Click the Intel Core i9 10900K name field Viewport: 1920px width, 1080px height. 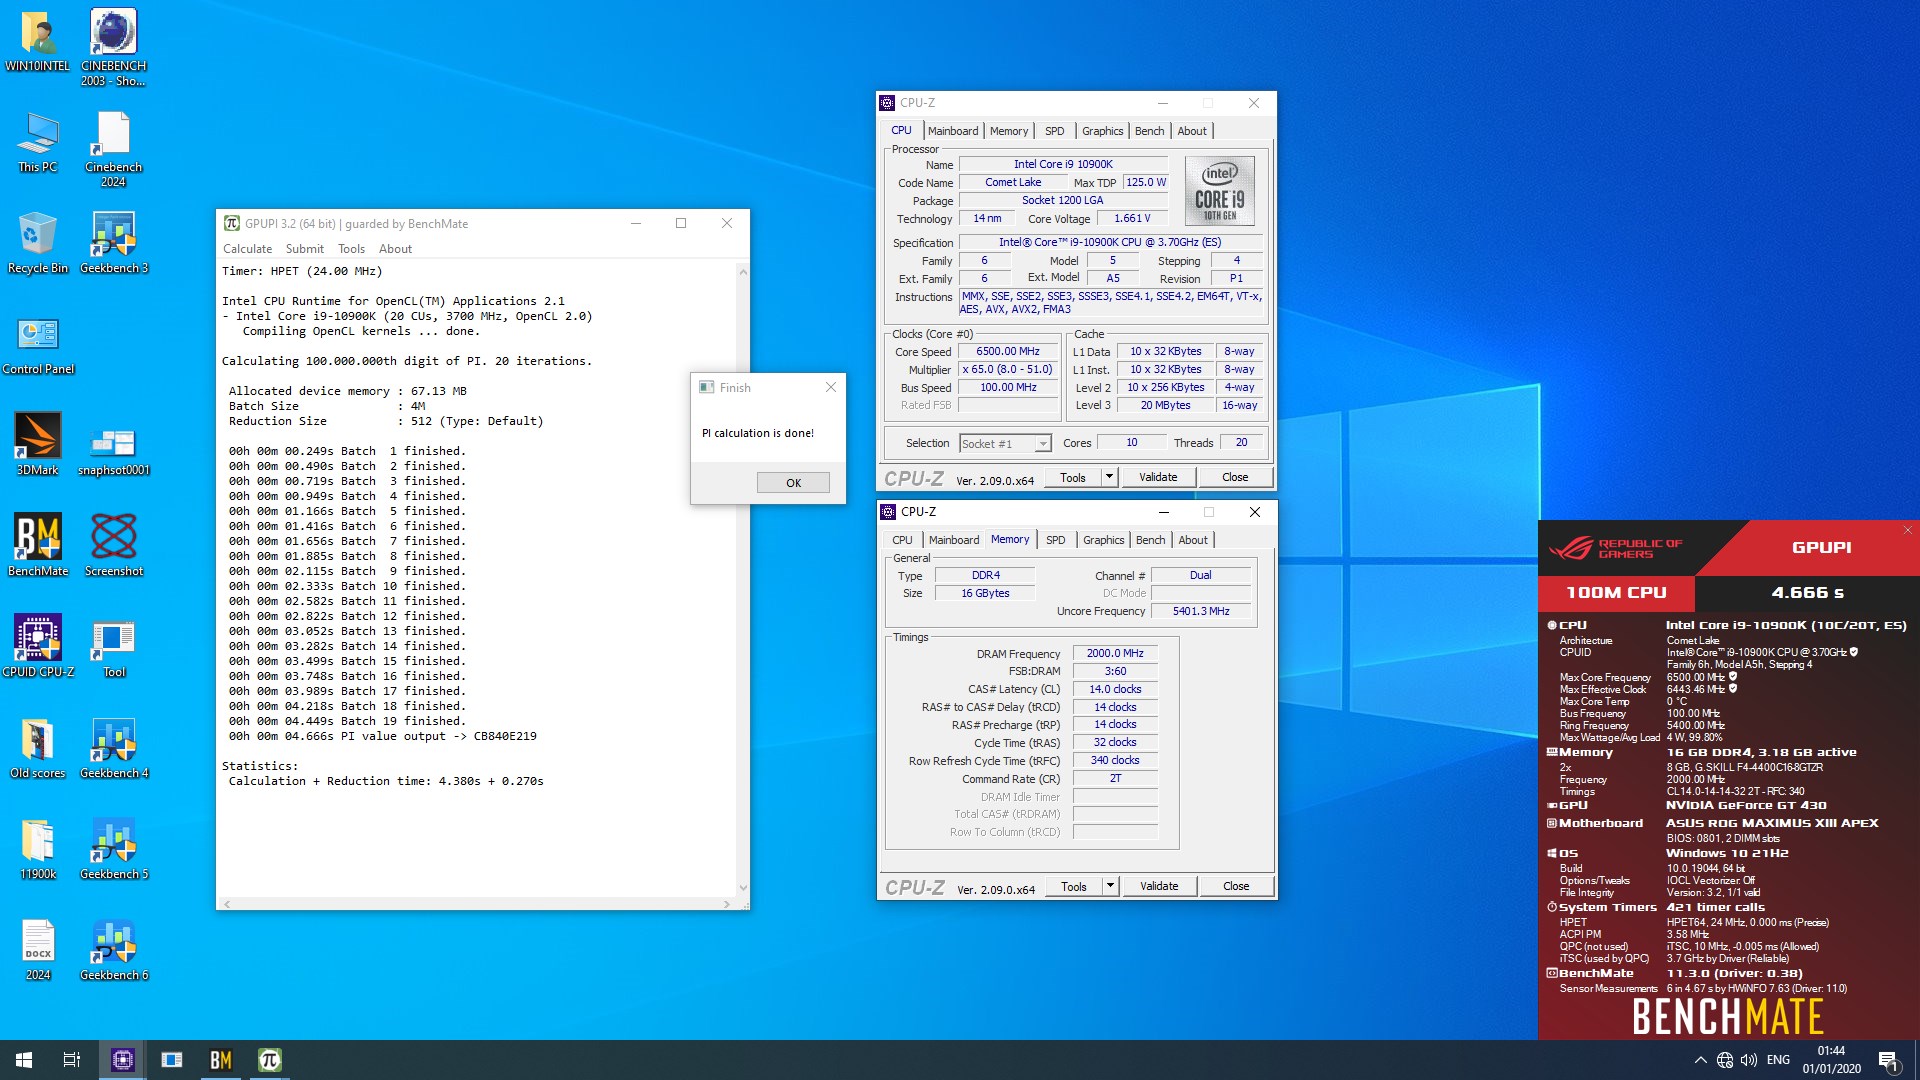pyautogui.click(x=1063, y=164)
